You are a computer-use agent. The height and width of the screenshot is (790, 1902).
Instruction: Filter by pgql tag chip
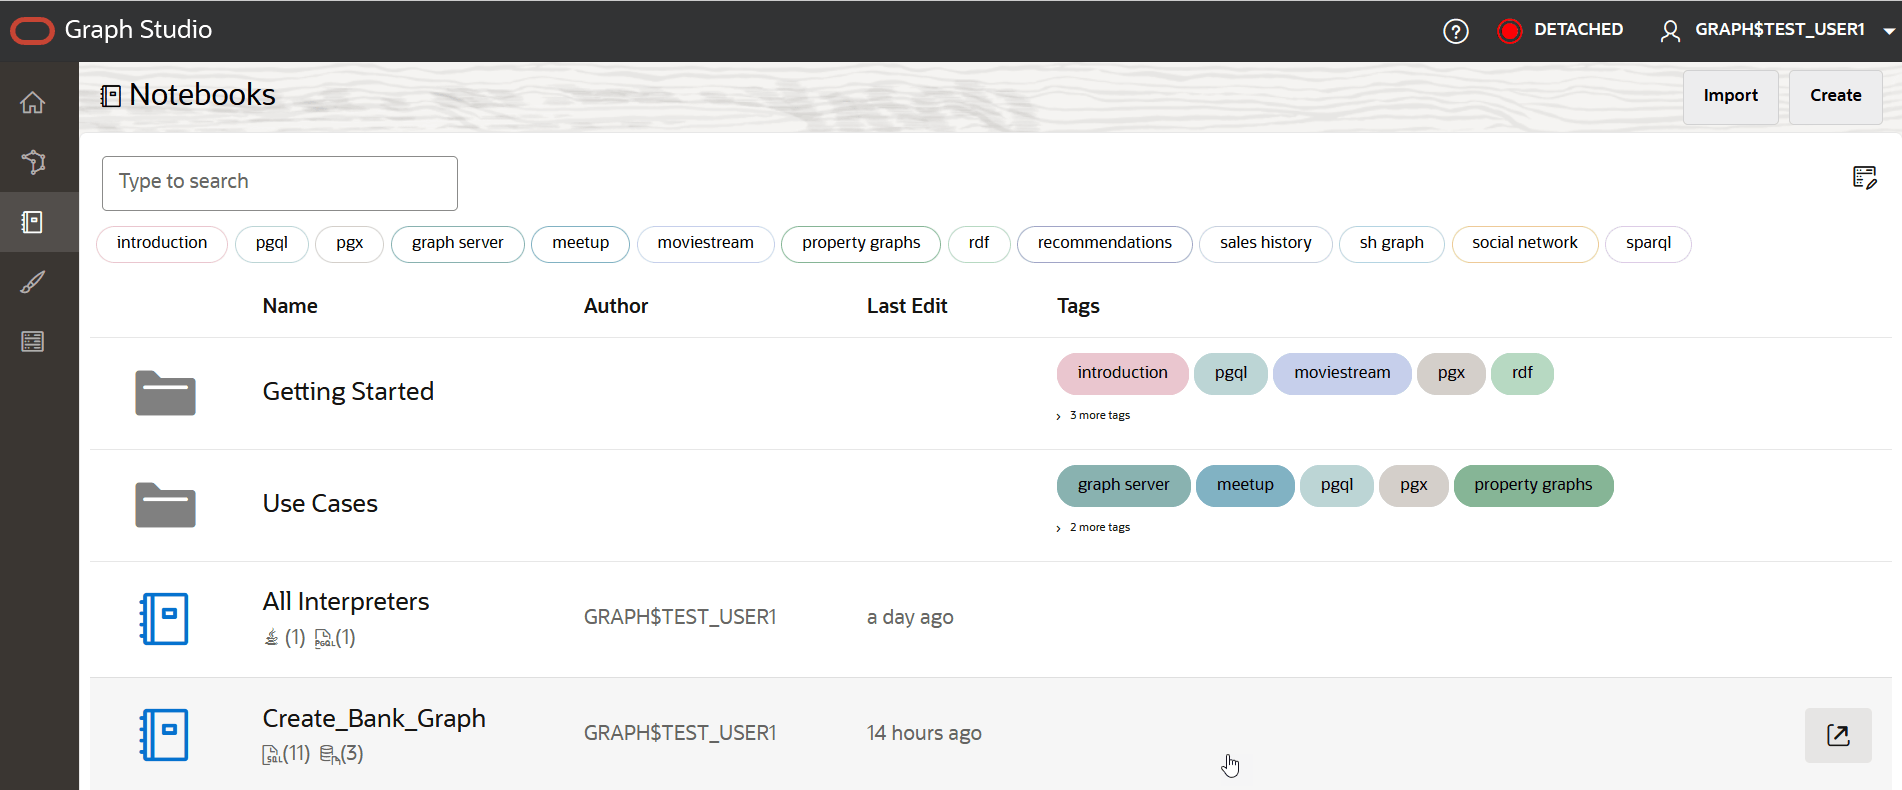[271, 243]
